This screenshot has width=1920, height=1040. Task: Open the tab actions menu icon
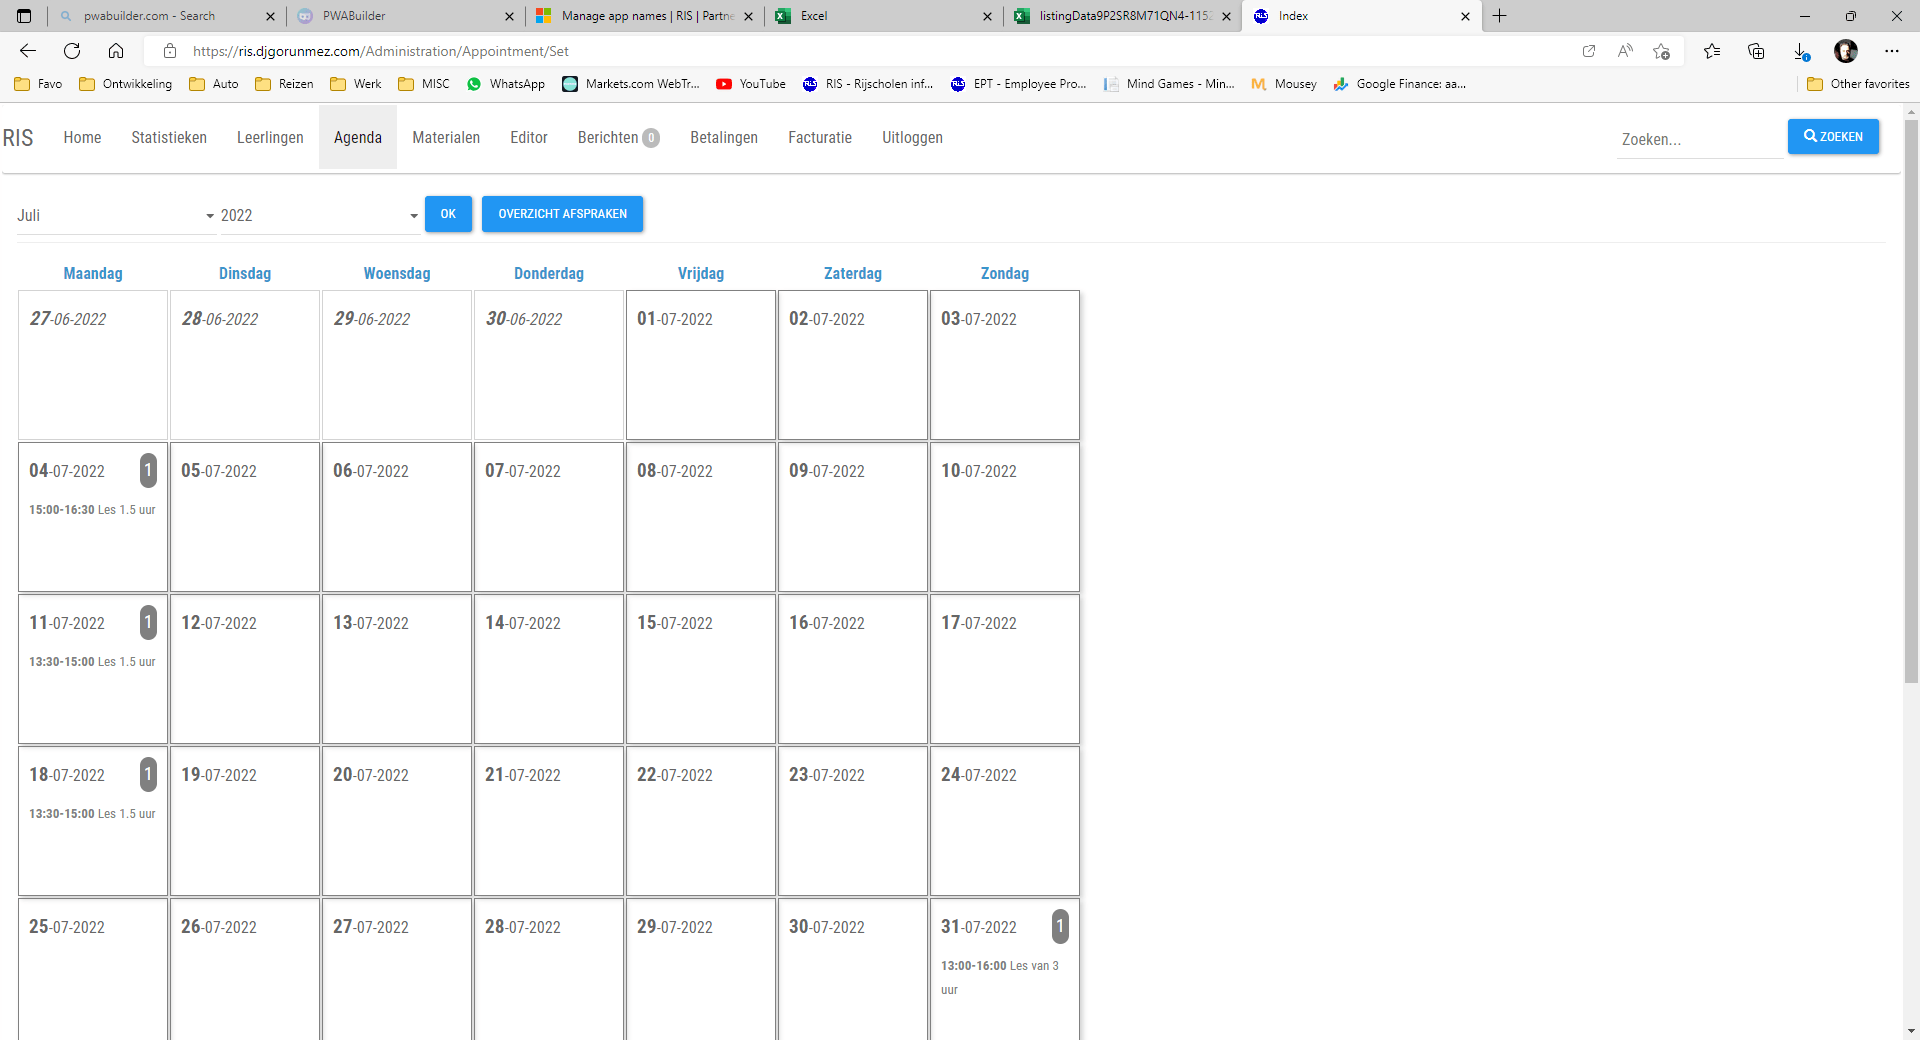(x=25, y=16)
